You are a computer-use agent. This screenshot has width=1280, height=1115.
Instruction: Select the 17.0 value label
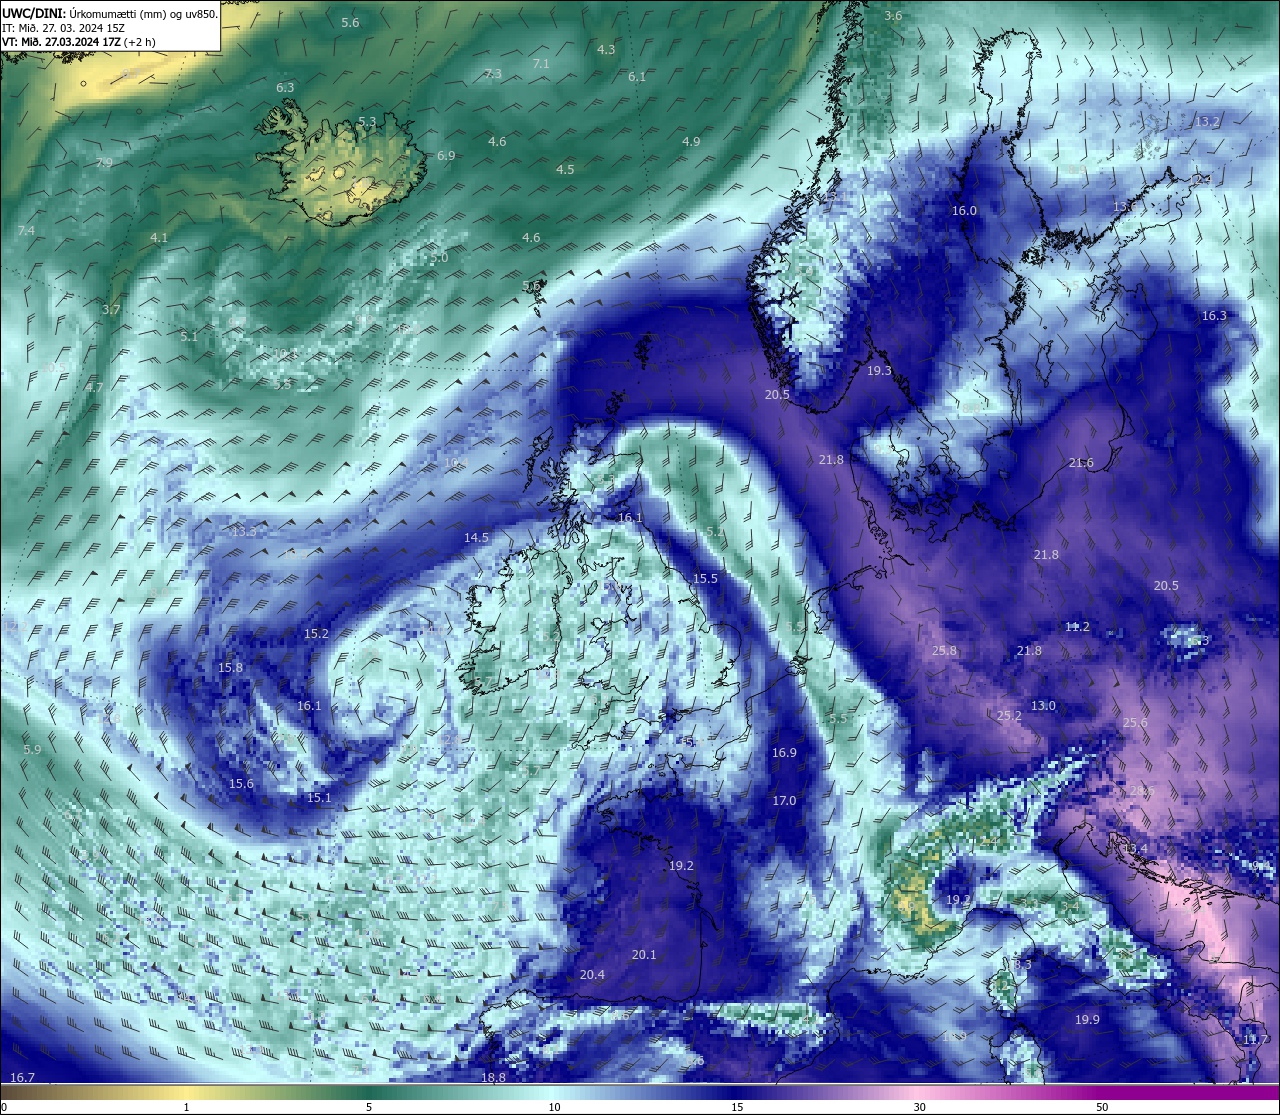[784, 800]
